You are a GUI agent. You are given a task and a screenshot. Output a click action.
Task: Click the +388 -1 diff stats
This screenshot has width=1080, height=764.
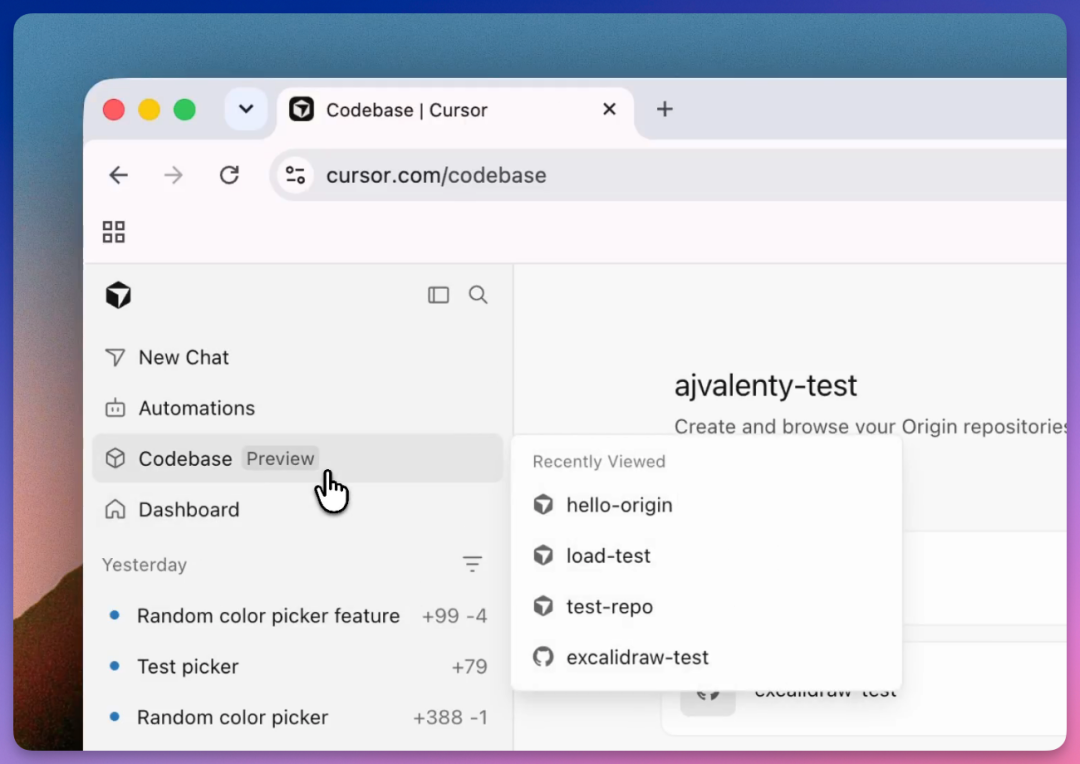450,717
